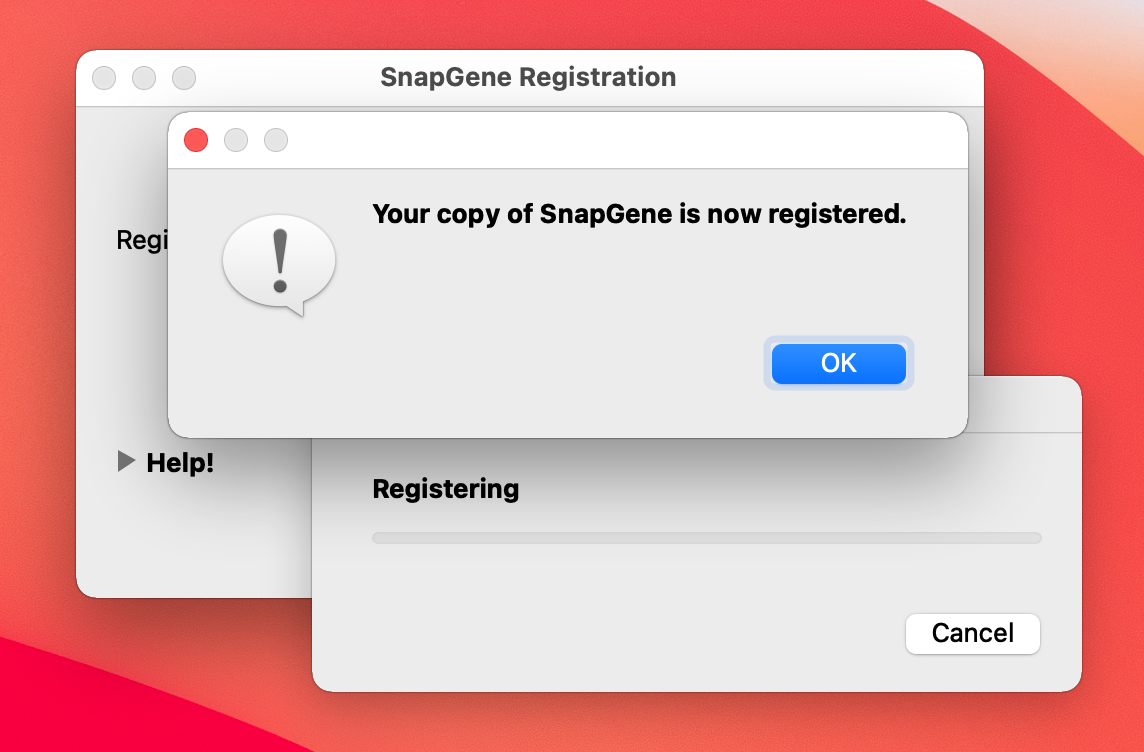1144x752 pixels.
Task: Minimize the SnapGene Registration window
Action: pyautogui.click(x=144, y=78)
